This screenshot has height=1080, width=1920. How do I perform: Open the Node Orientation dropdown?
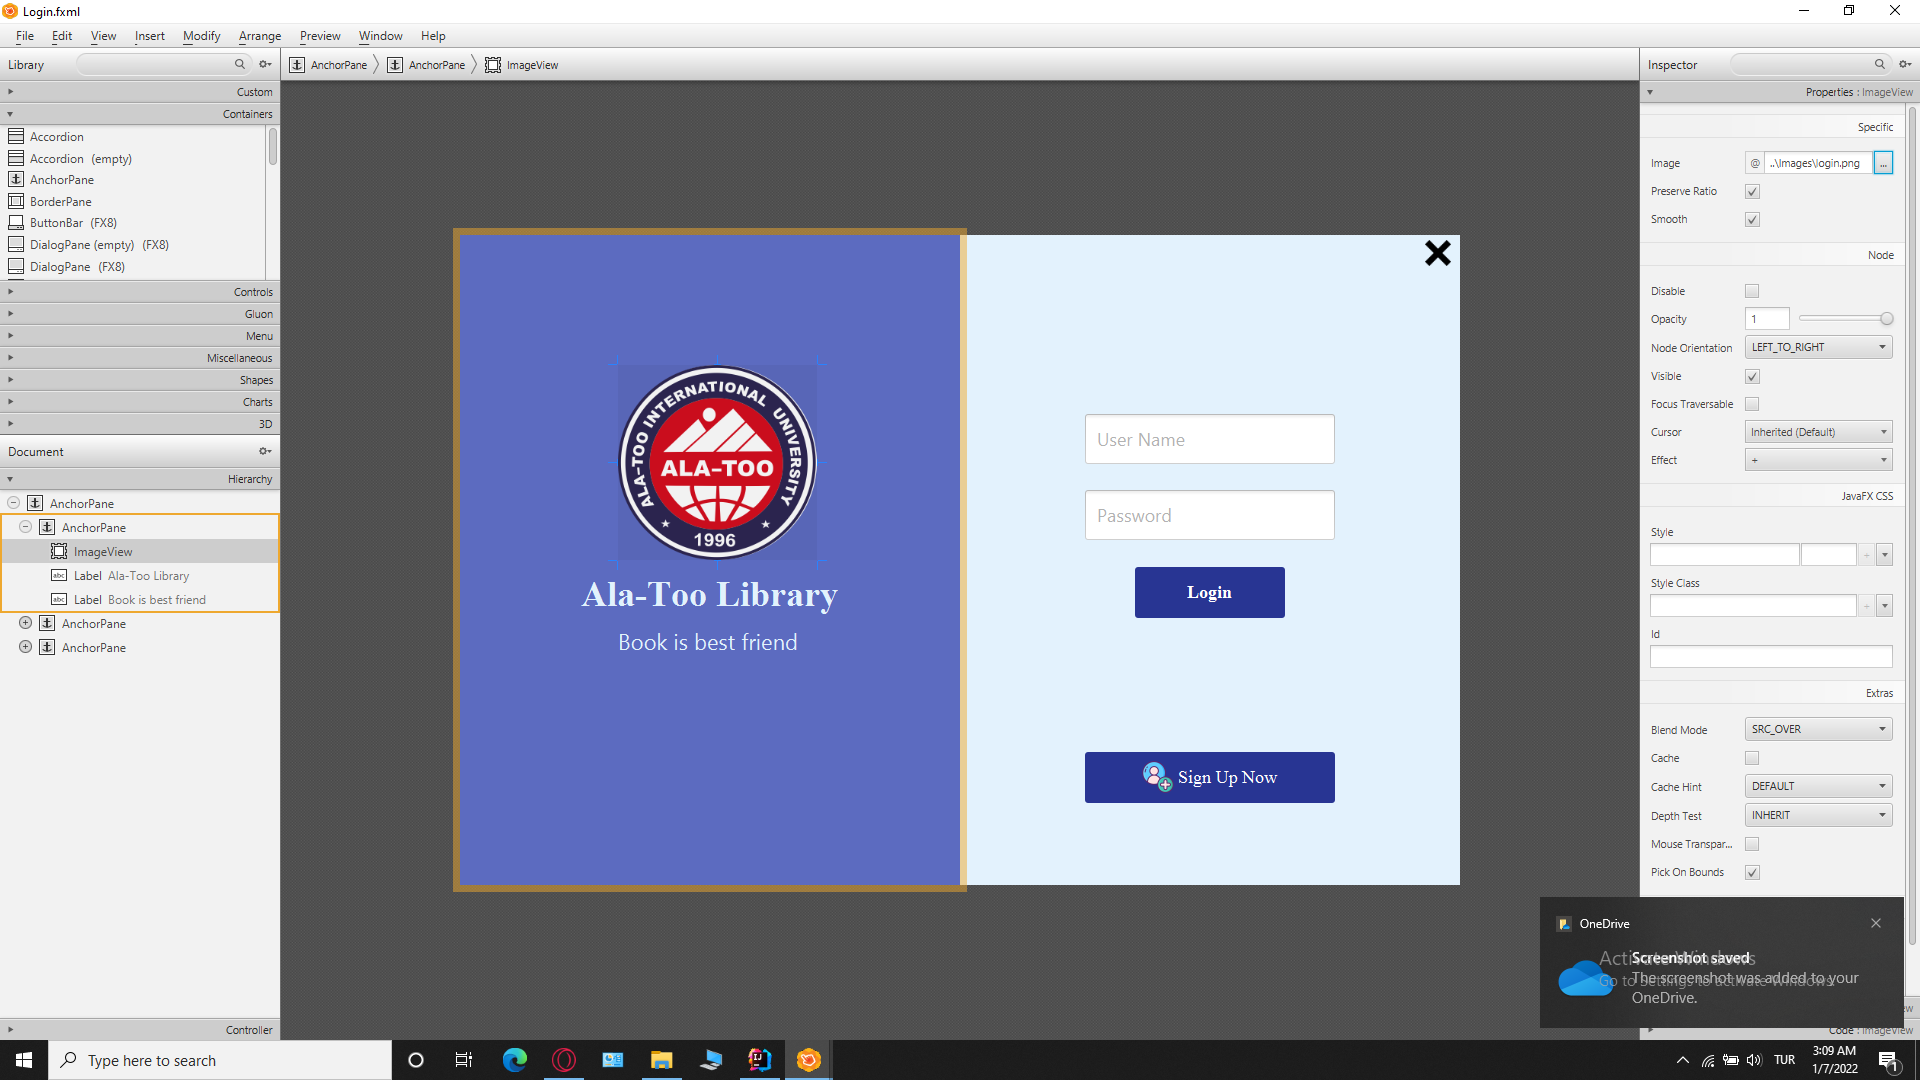(1818, 347)
